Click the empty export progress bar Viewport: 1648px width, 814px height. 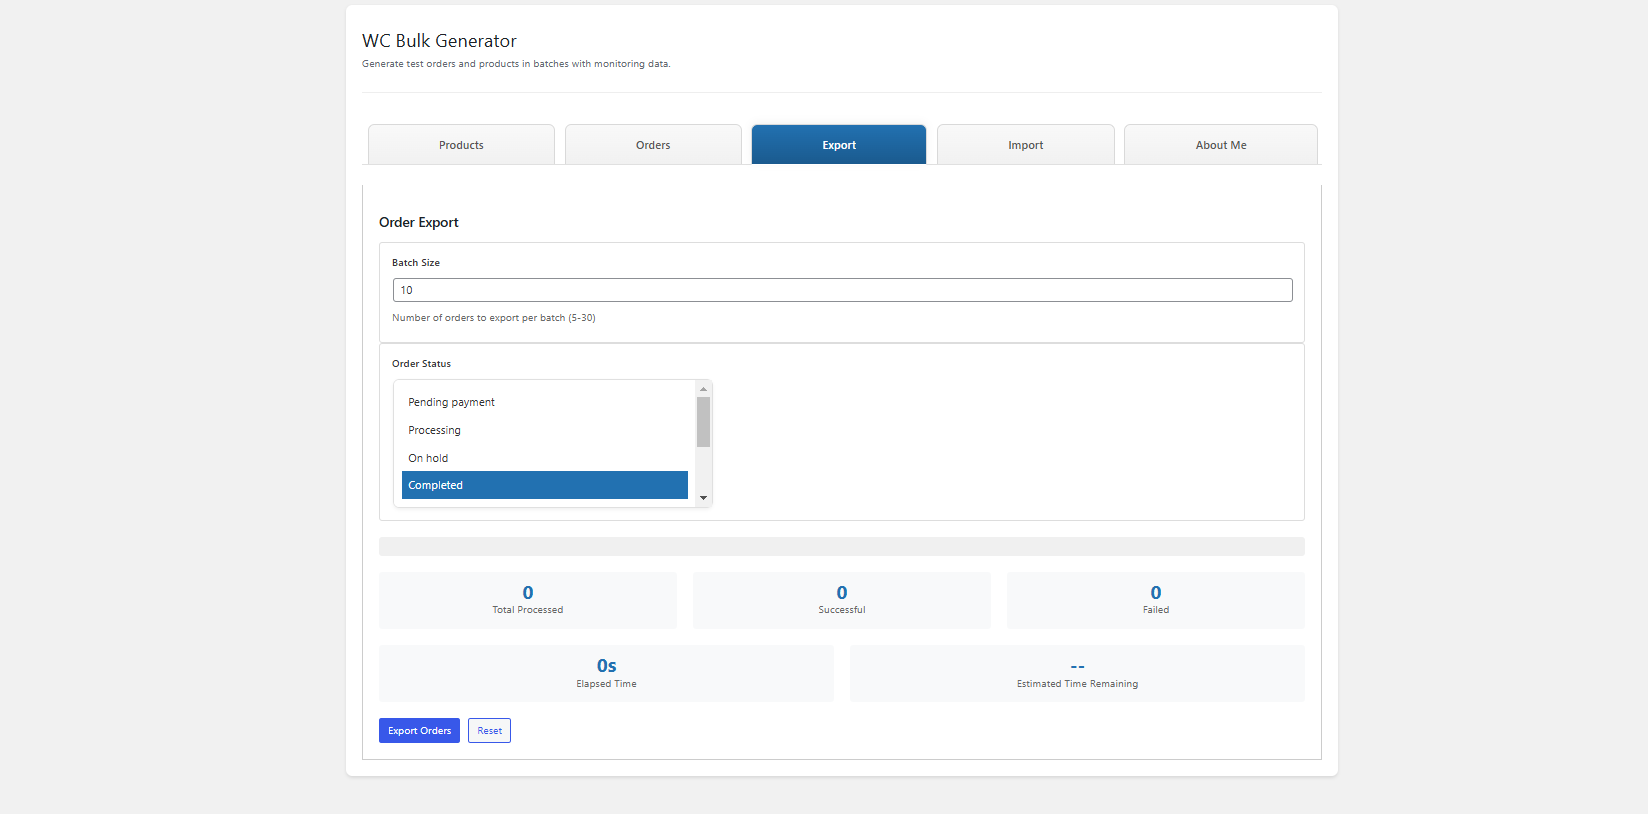coord(842,546)
